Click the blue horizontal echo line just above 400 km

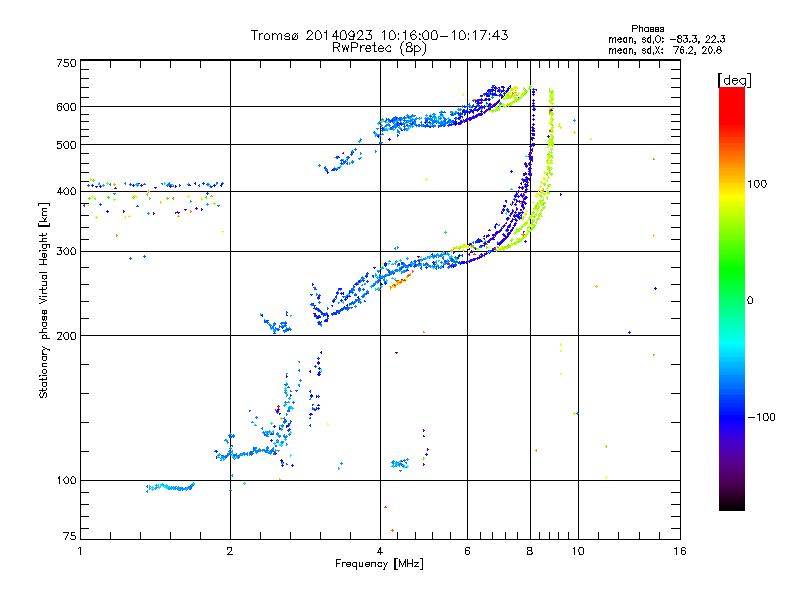click(156, 185)
